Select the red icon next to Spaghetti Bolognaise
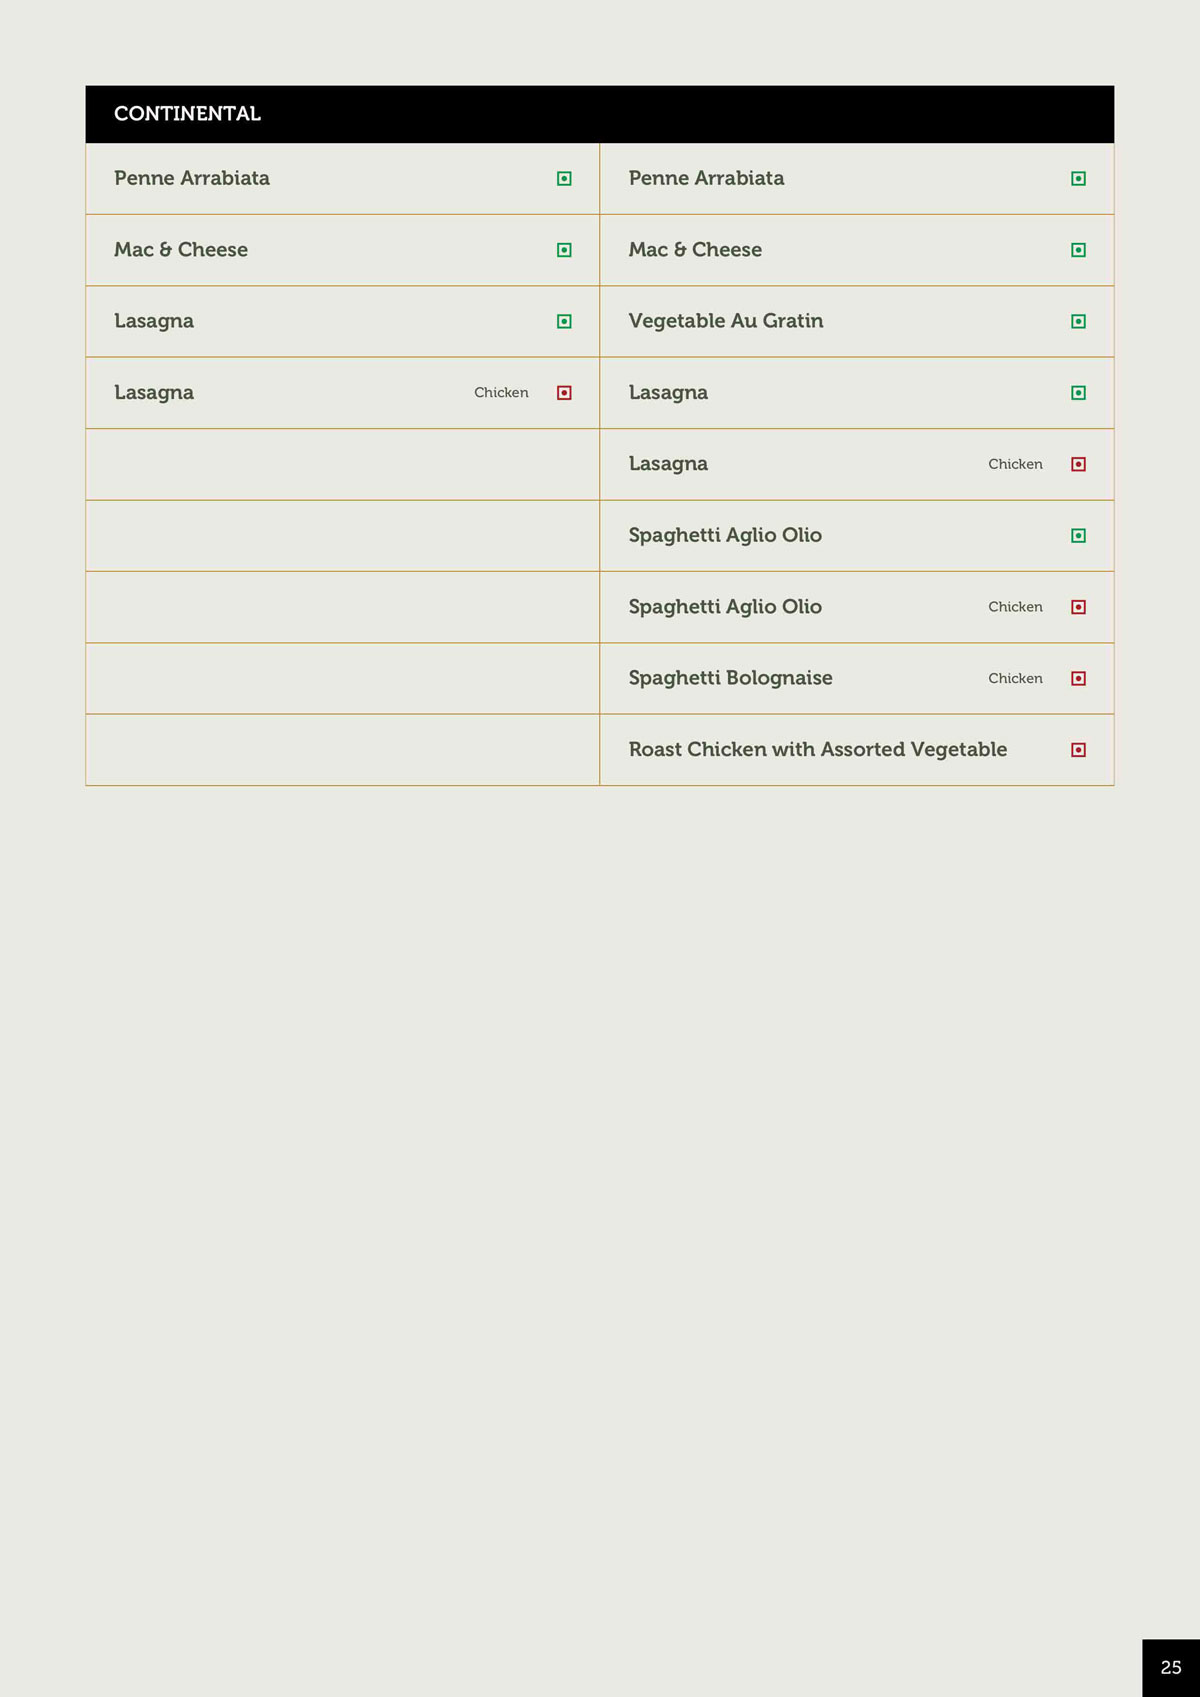1200x1697 pixels. tap(1078, 679)
